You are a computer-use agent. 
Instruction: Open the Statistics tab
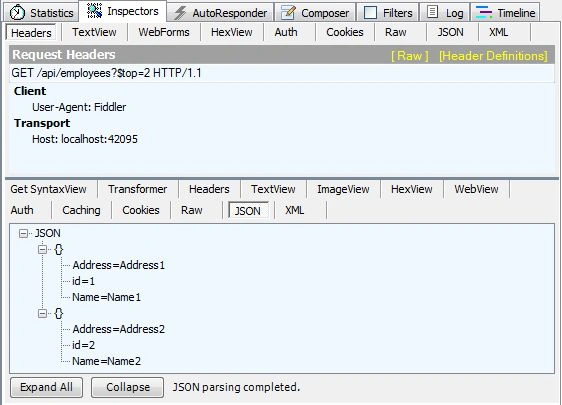tap(42, 13)
